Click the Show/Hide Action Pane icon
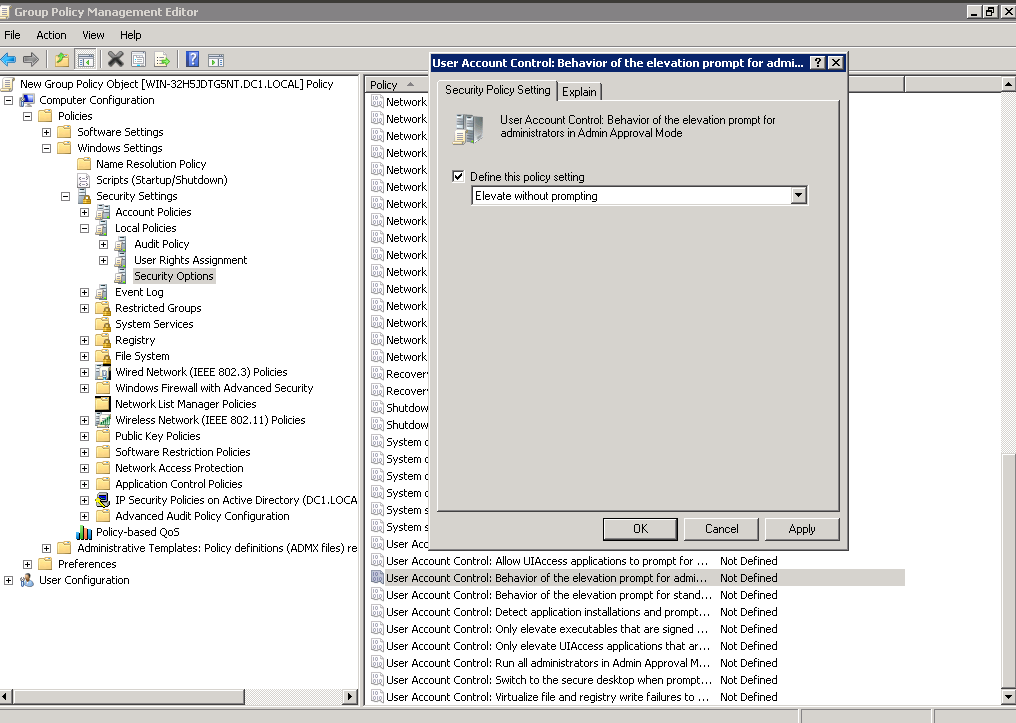Viewport: 1016px width, 723px height. coord(215,59)
